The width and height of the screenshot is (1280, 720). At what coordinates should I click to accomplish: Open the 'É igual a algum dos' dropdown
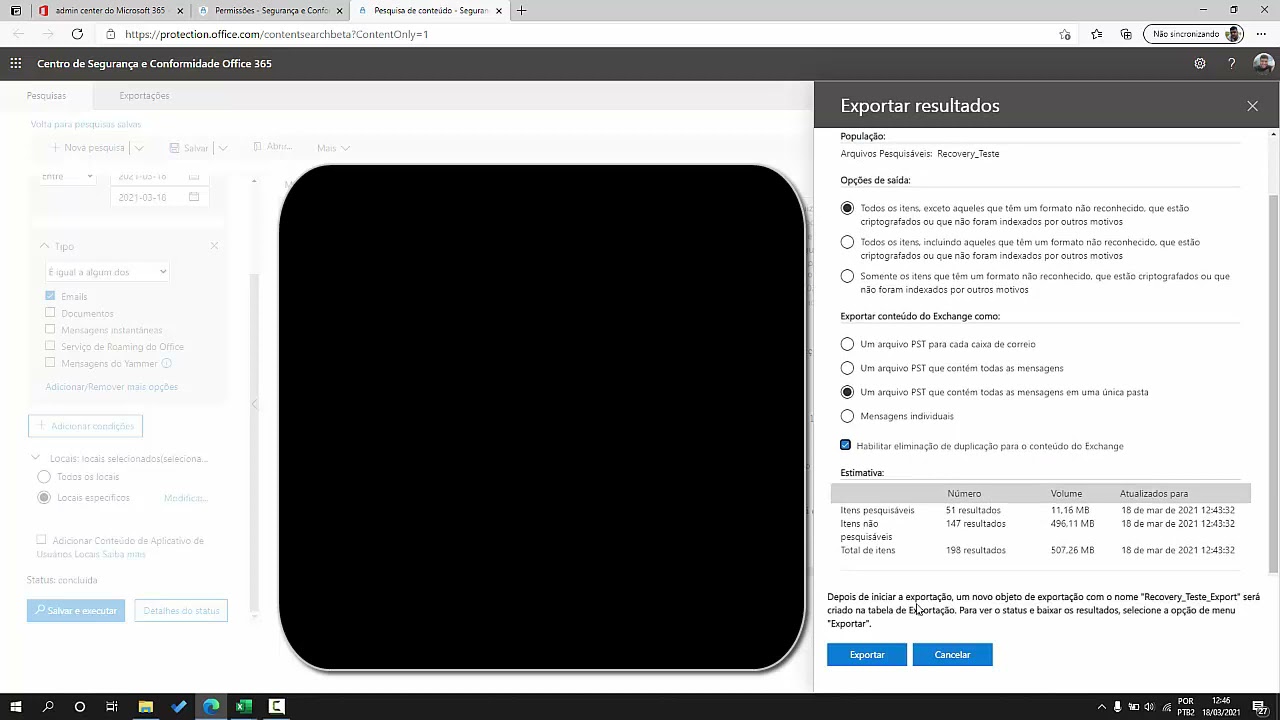(107, 272)
